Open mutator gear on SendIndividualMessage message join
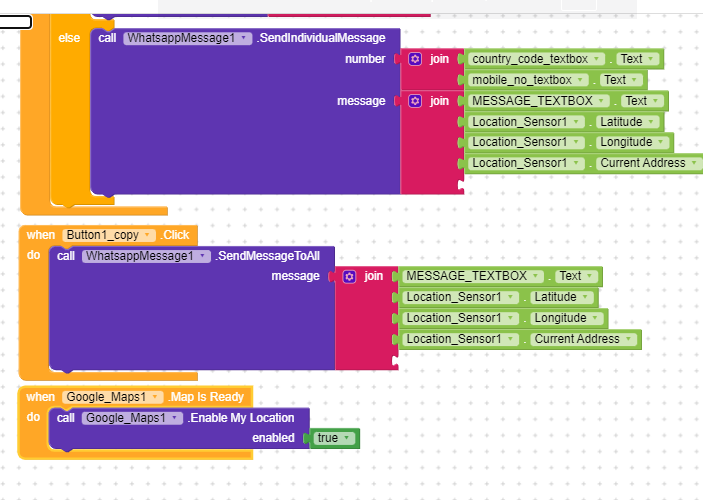 (x=415, y=101)
